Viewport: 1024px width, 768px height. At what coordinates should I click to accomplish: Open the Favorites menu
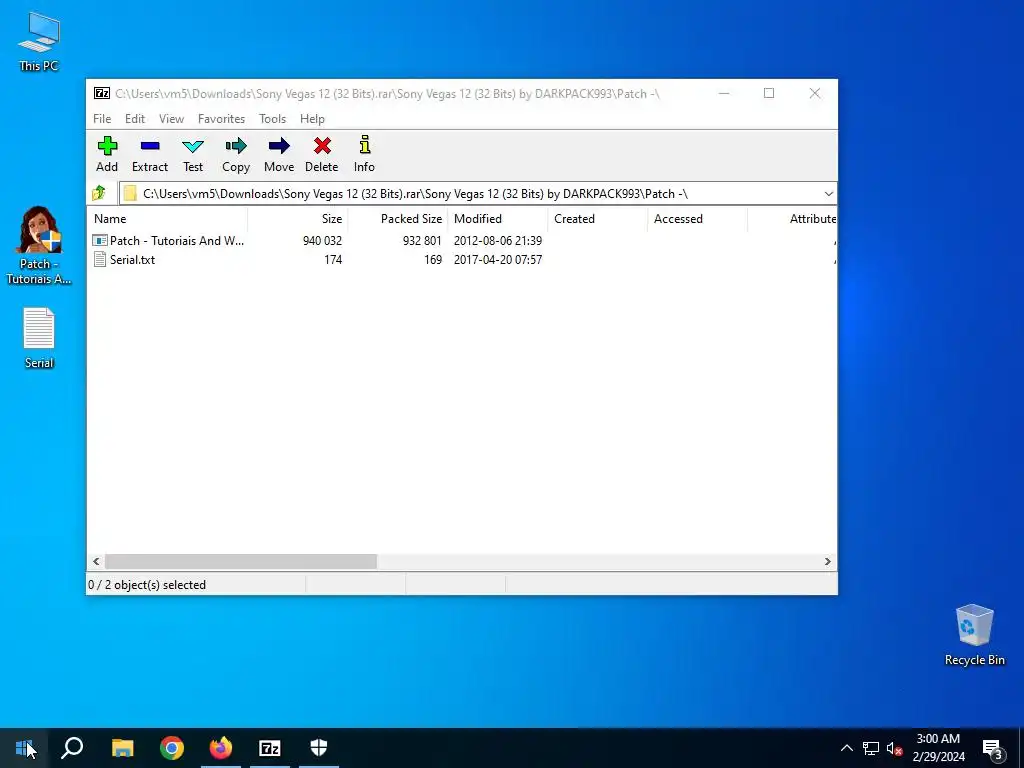pos(221,119)
